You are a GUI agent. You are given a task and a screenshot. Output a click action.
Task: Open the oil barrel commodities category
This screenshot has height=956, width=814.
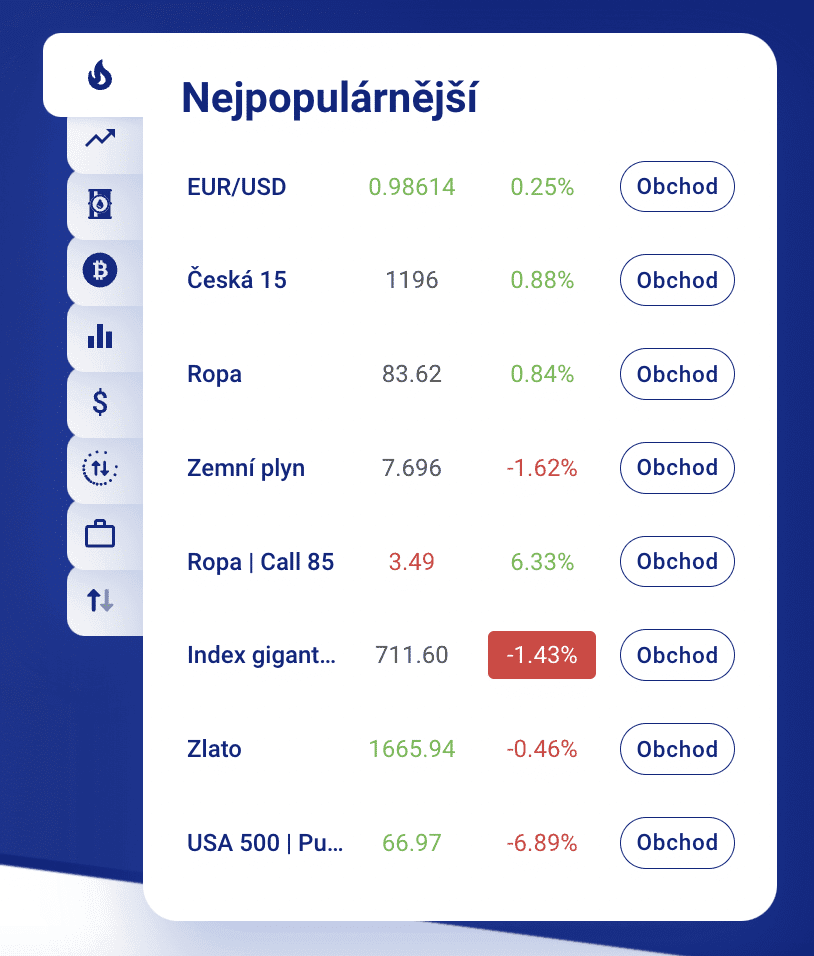point(100,204)
